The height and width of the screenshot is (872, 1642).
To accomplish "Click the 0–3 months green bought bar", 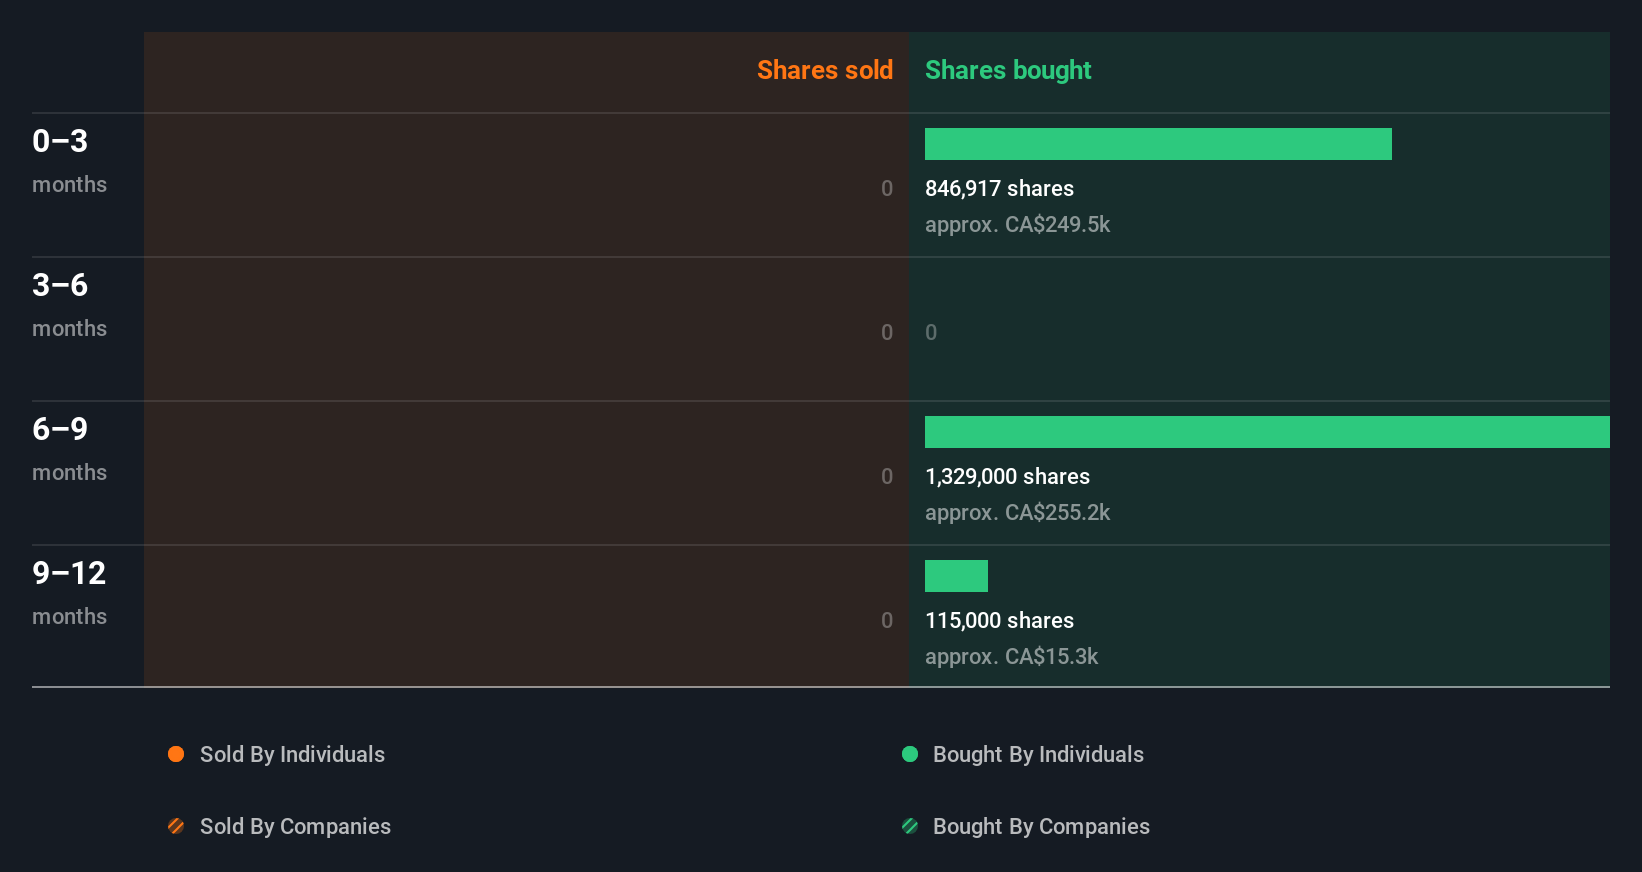I will point(1158,144).
